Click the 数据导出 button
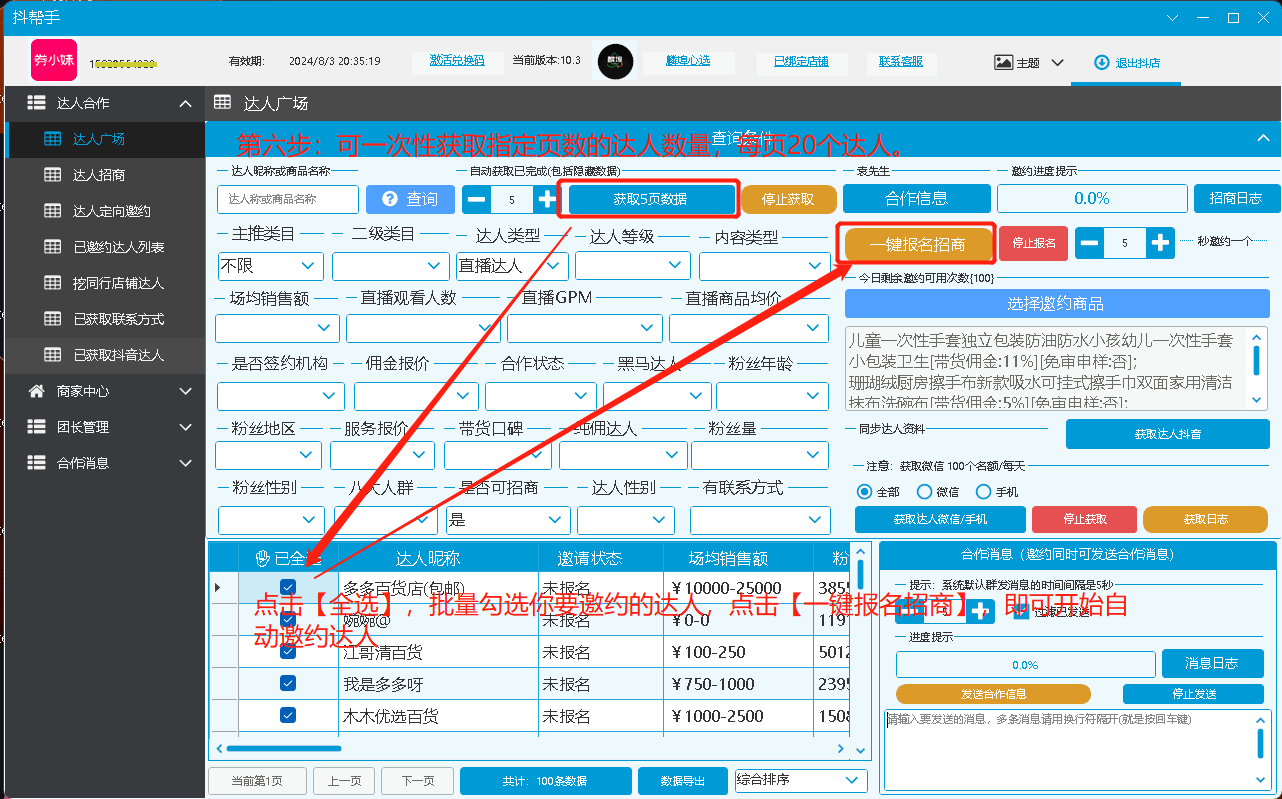 [683, 781]
